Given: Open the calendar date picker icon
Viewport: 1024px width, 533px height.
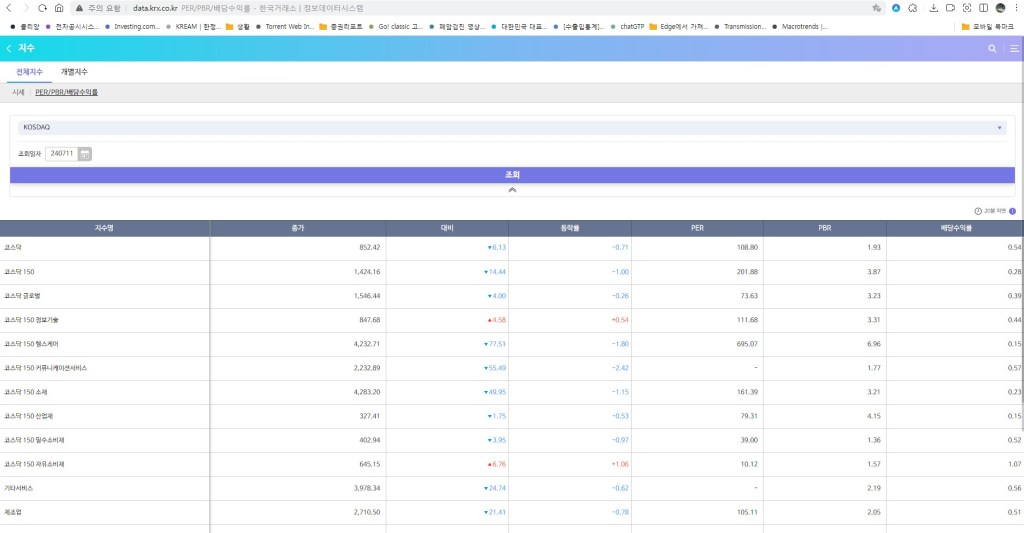Looking at the screenshot, I should click(85, 154).
